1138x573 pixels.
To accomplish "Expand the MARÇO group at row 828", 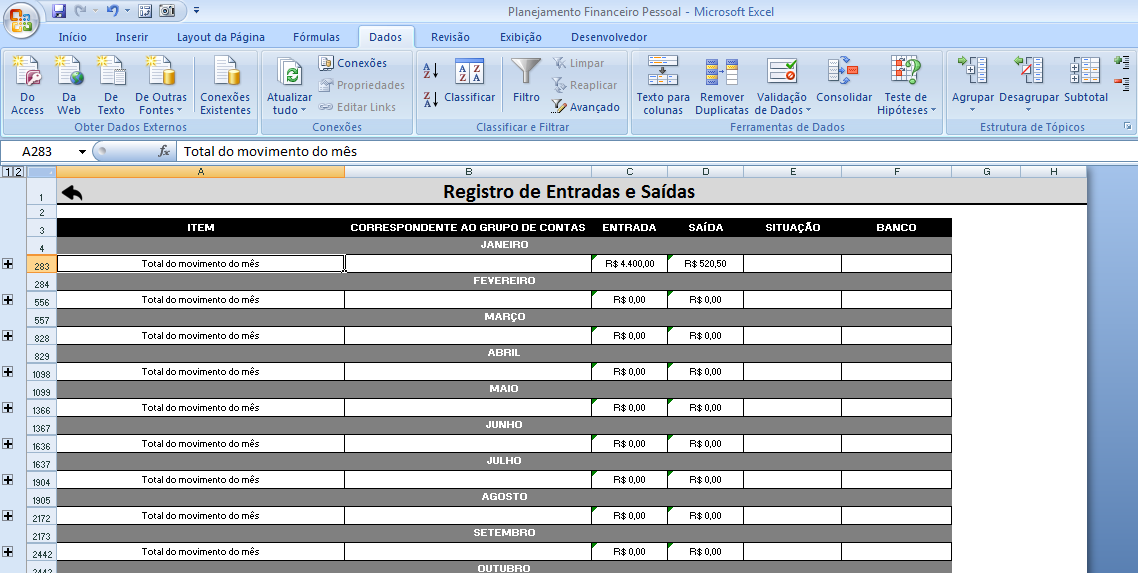I will coord(8,335).
